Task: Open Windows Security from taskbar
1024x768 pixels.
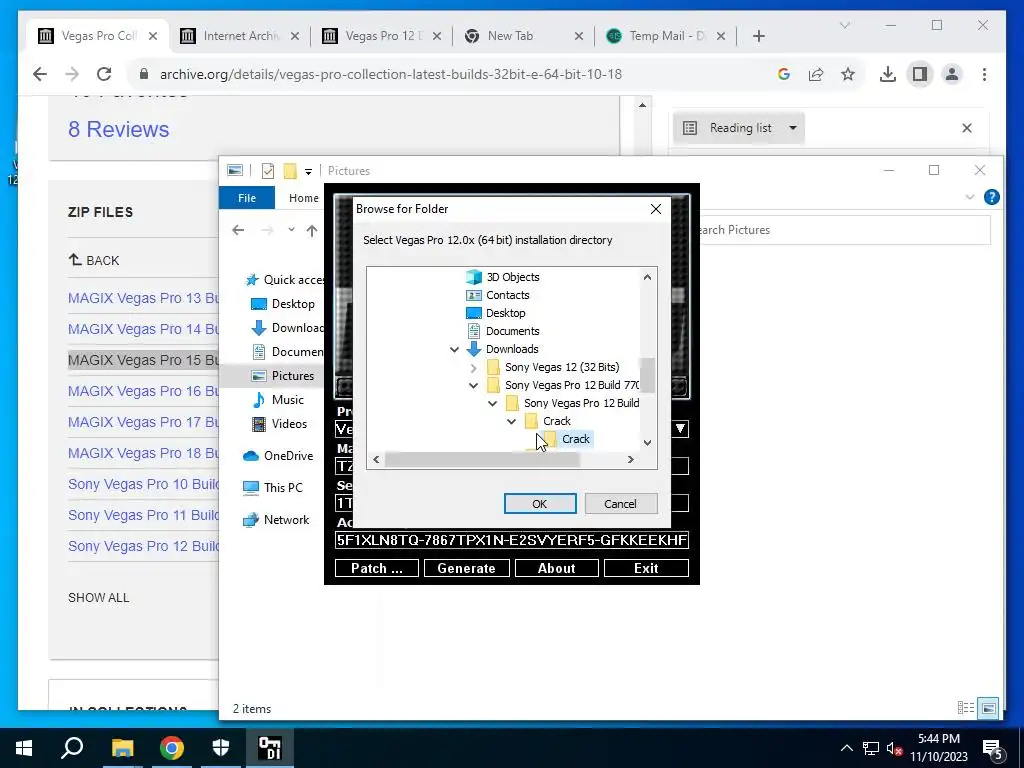Action: pyautogui.click(x=221, y=748)
